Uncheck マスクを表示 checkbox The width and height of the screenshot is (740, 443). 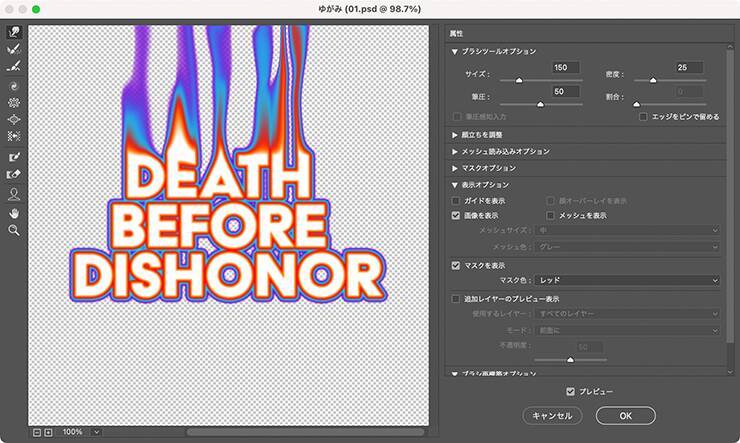[x=455, y=266]
